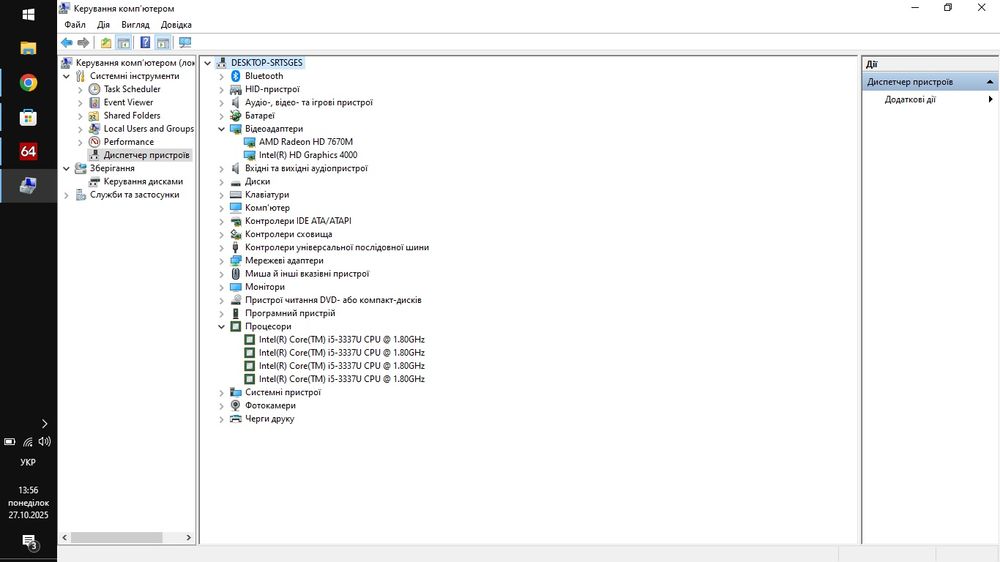Collapse the Процесори category

pyautogui.click(x=221, y=327)
